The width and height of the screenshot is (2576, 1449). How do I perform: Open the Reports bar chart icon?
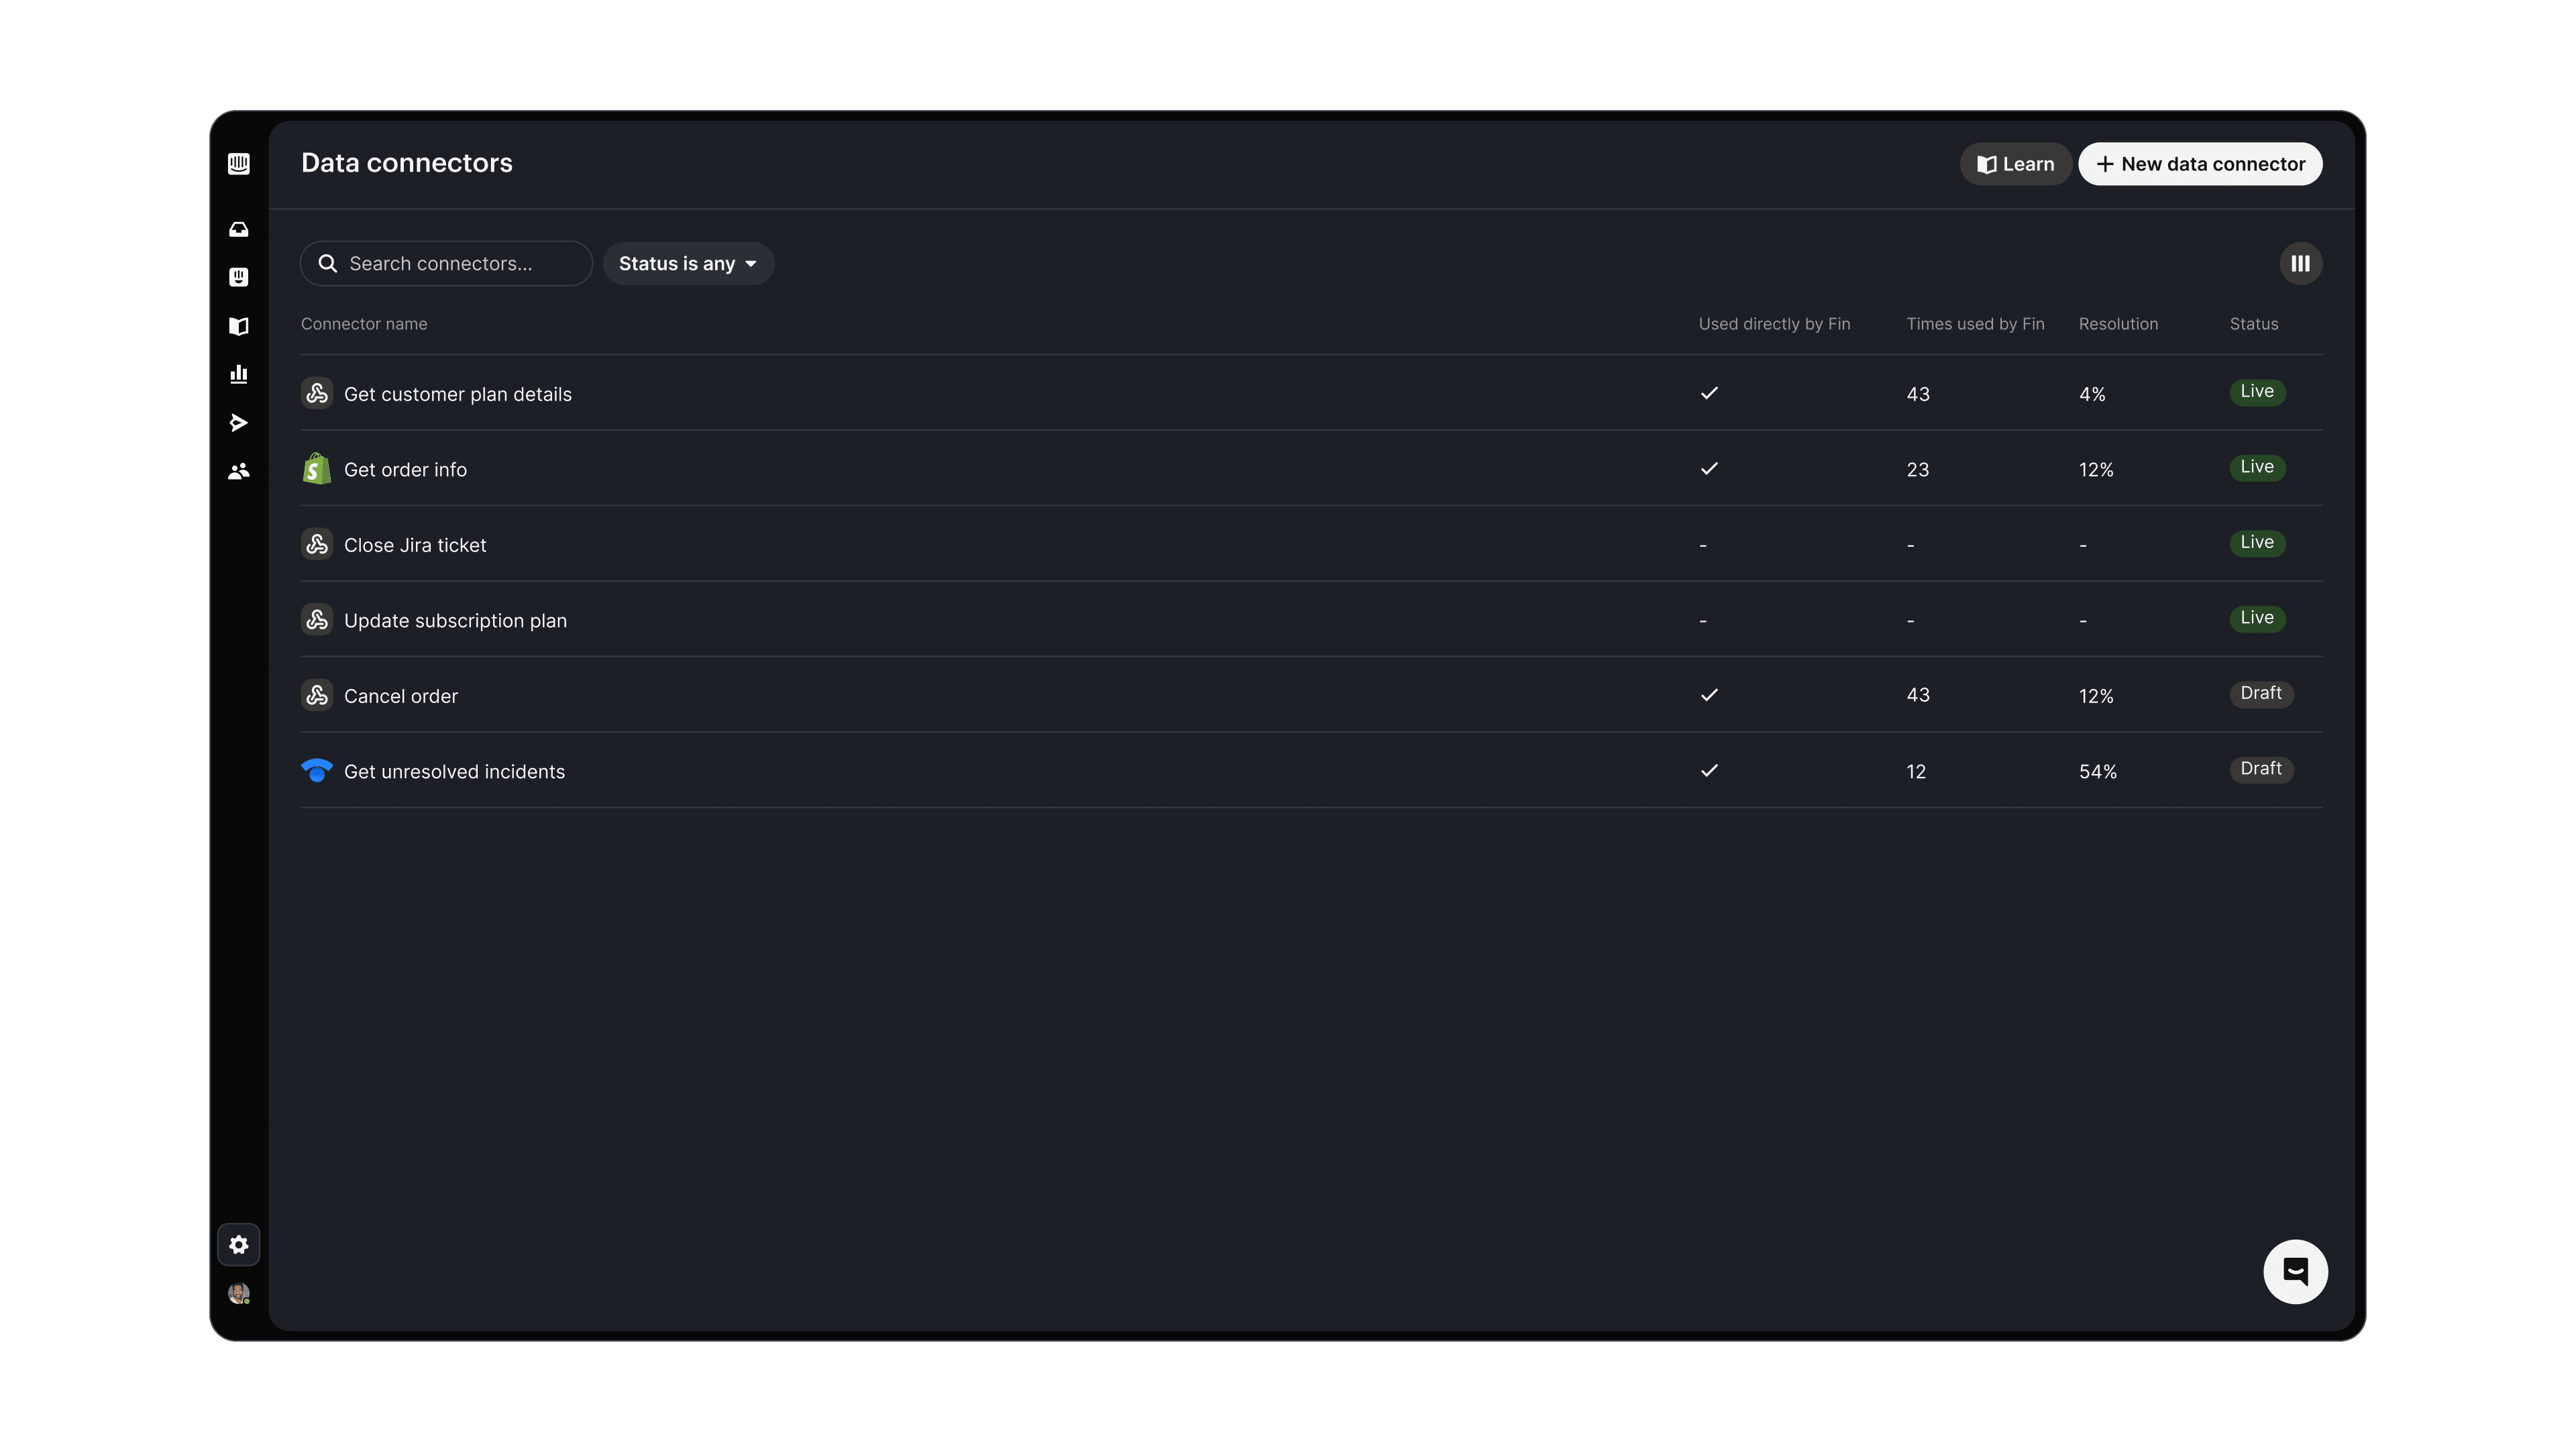point(238,374)
